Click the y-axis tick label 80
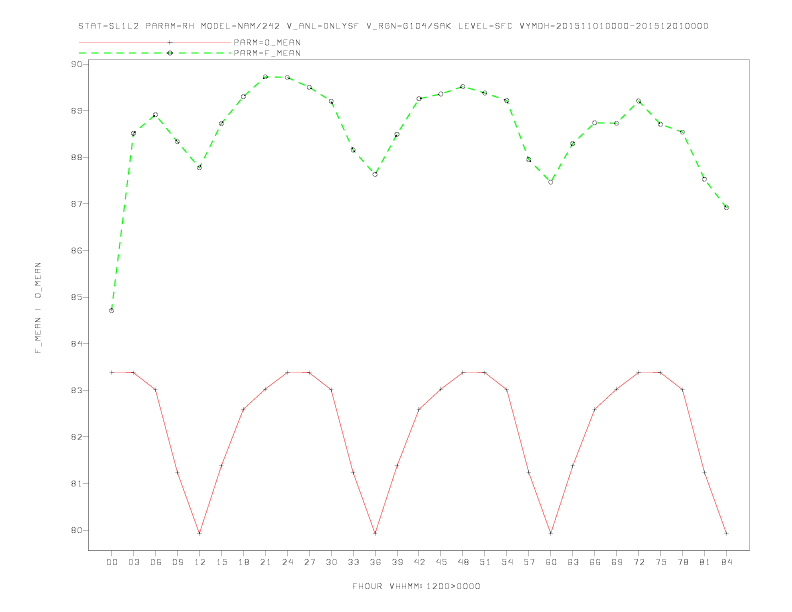The width and height of the screenshot is (792, 612). point(77,530)
